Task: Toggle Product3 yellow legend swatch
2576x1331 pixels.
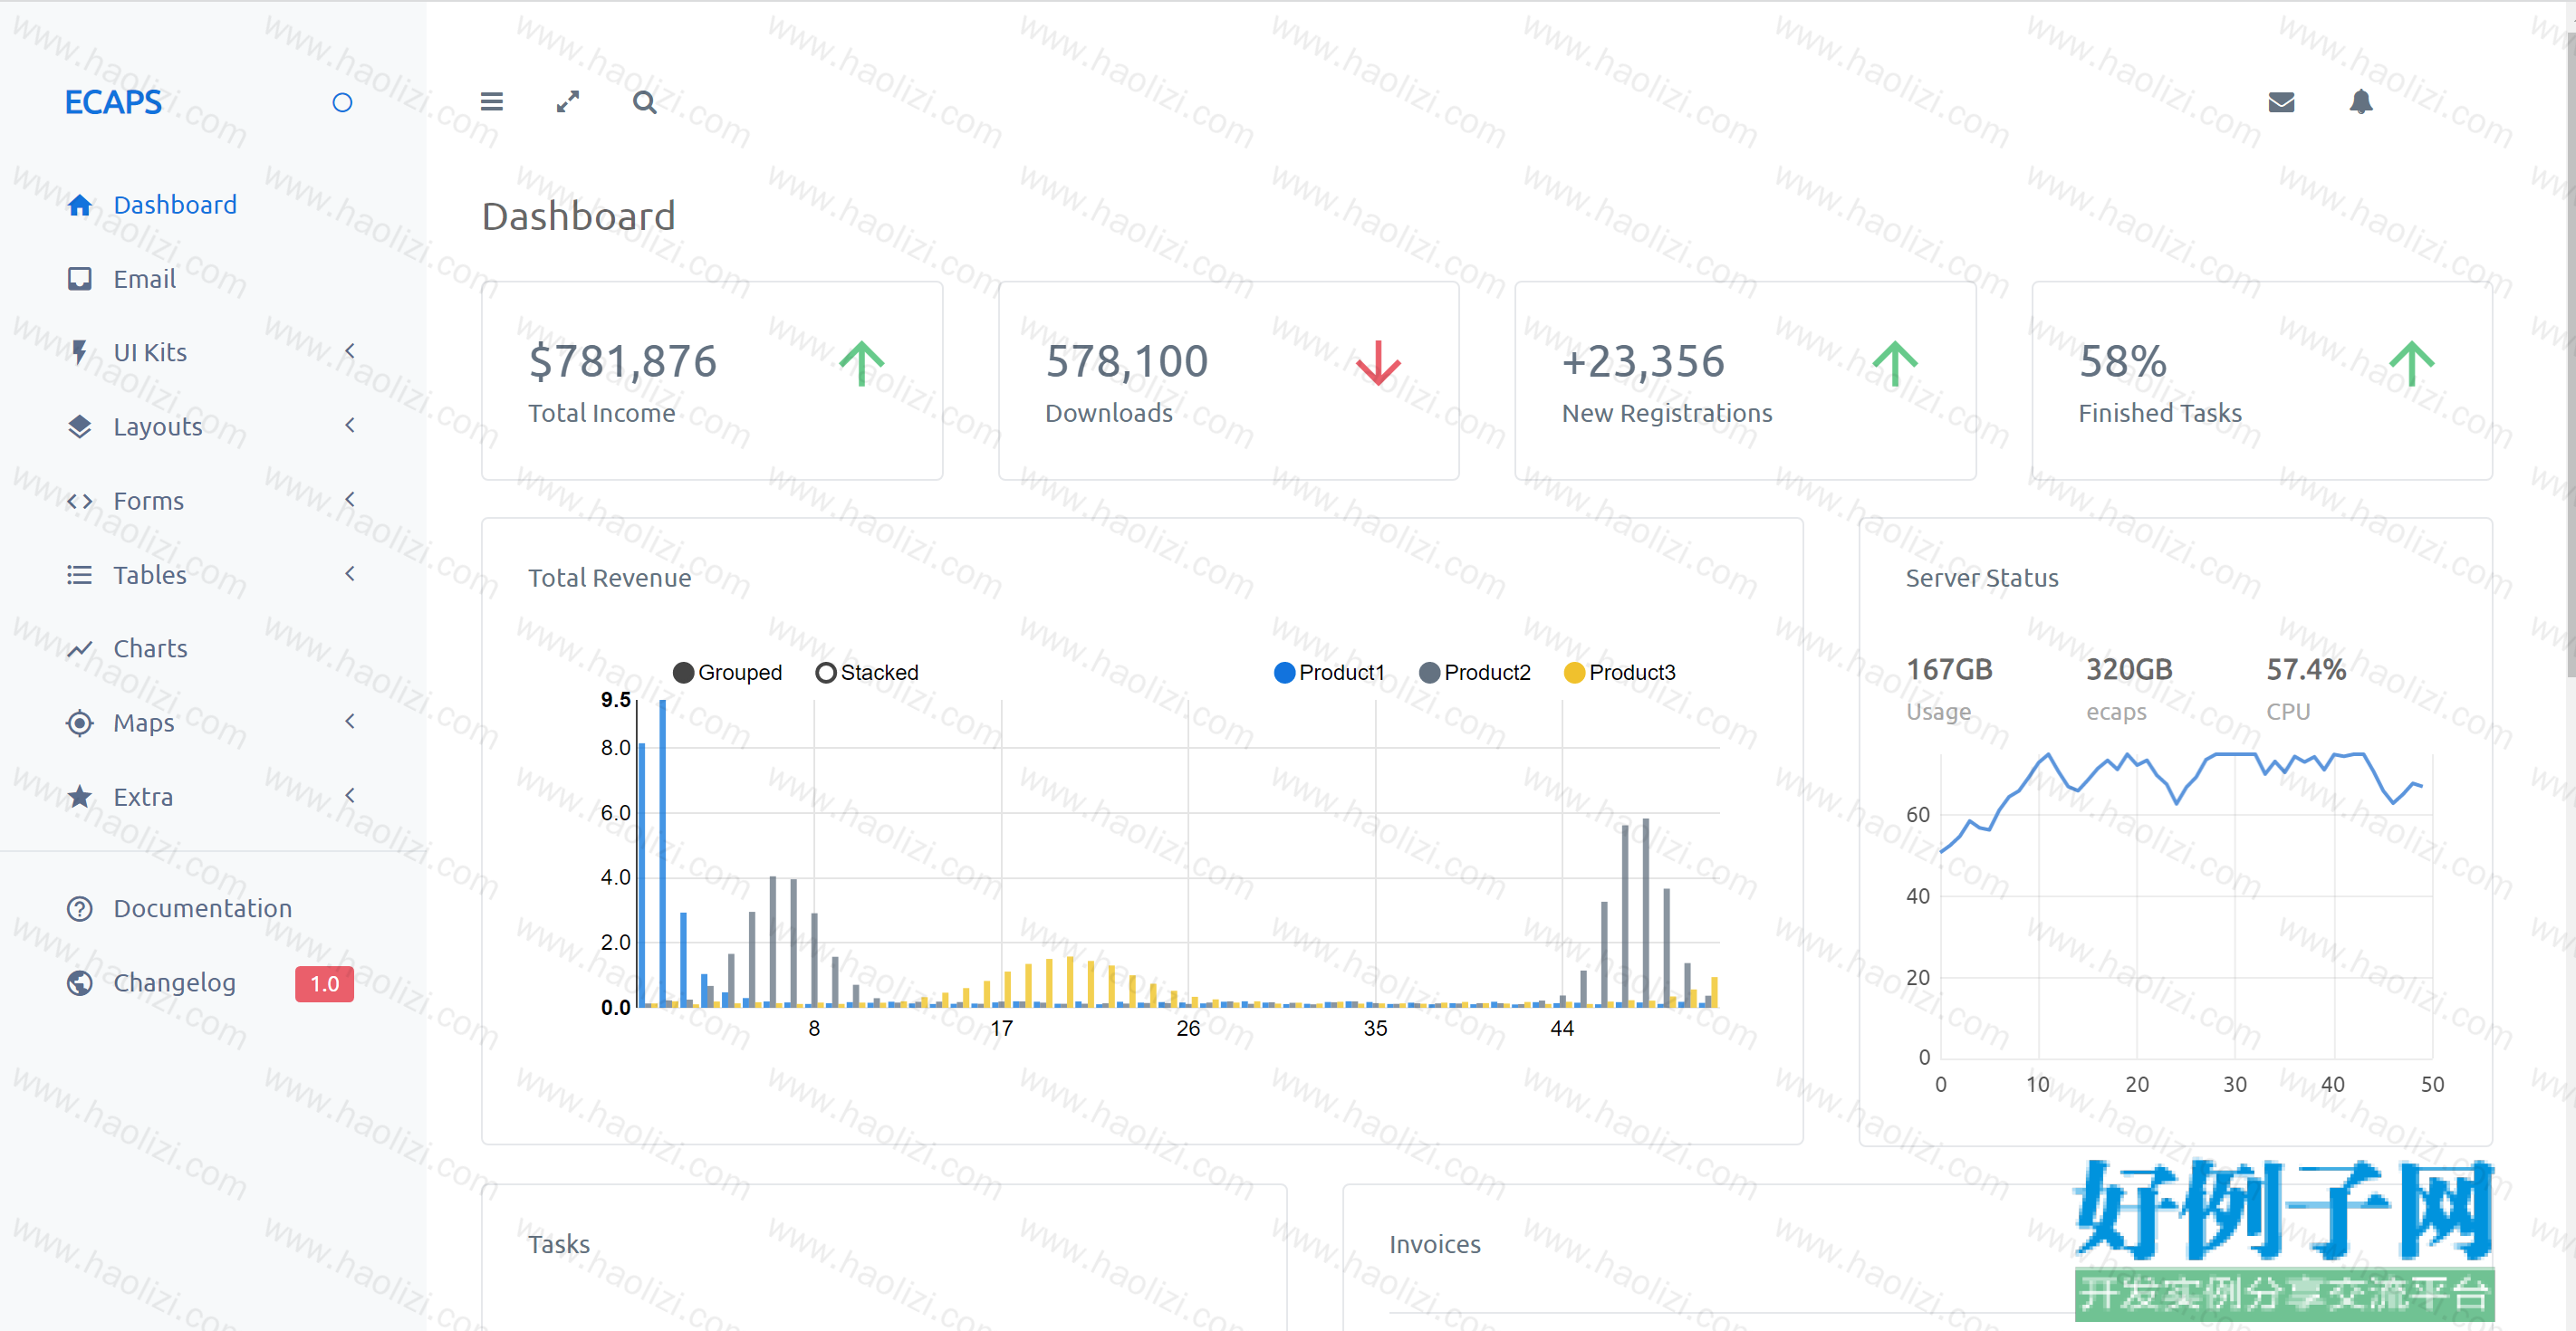Action: (1574, 673)
